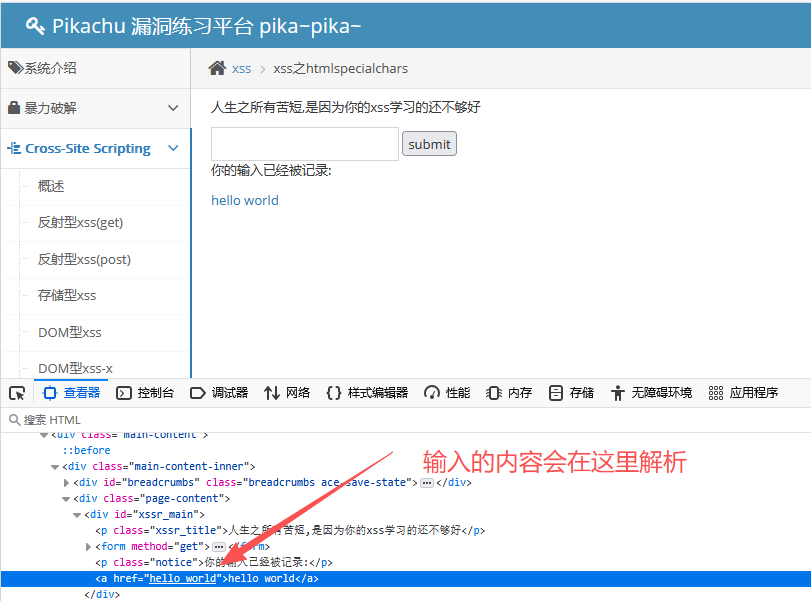
Task: Collapse the xssr_main div node arrow
Action: [x=77, y=515]
